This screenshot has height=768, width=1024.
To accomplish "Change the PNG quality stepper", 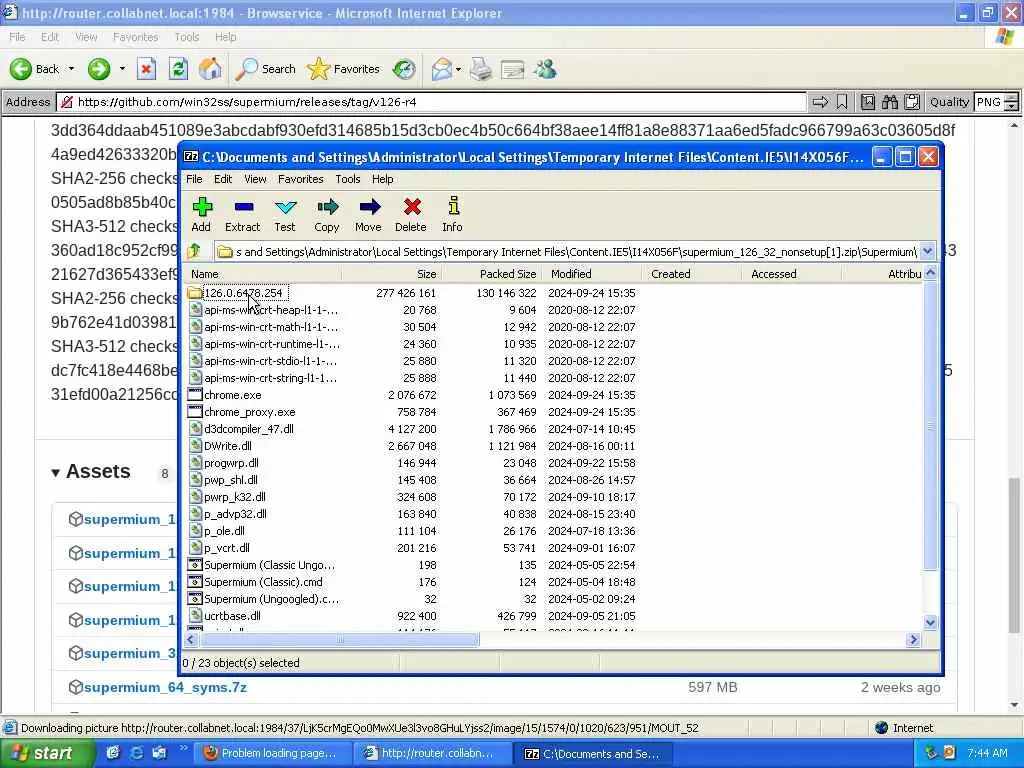I will point(1011,102).
